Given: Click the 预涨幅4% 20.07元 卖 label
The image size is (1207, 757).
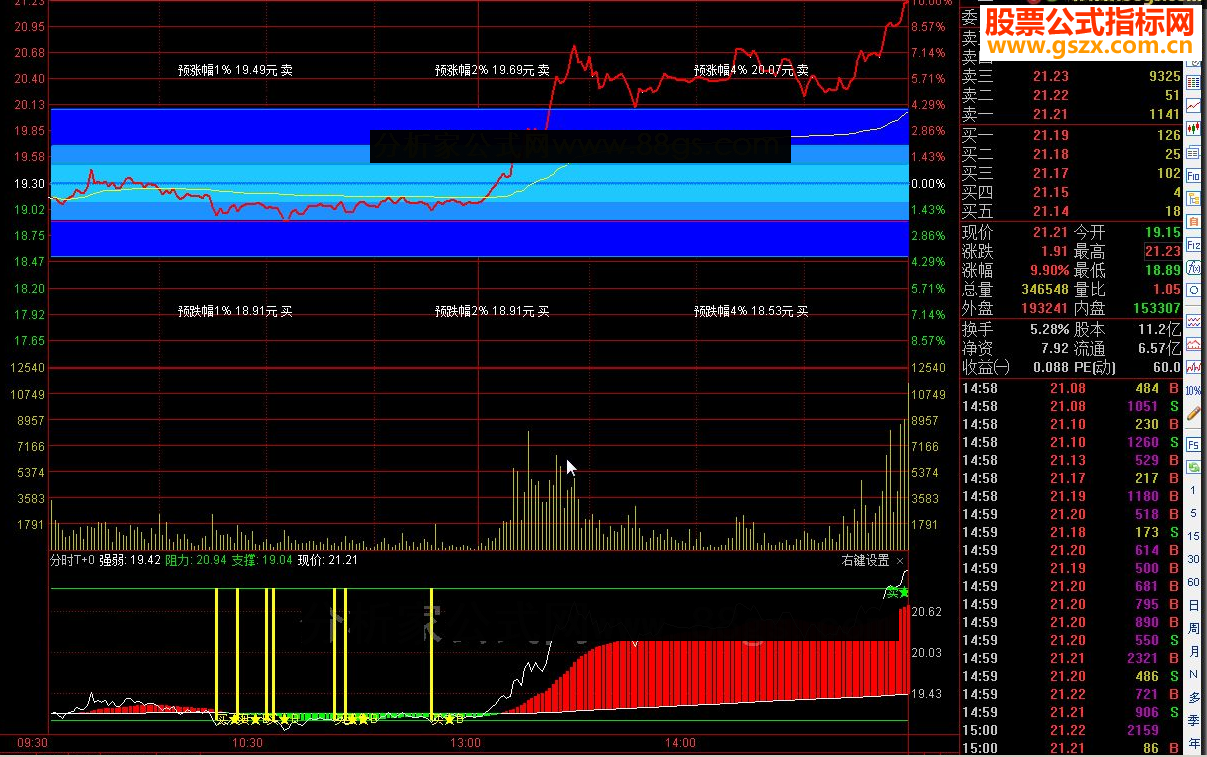Looking at the screenshot, I should click(751, 70).
